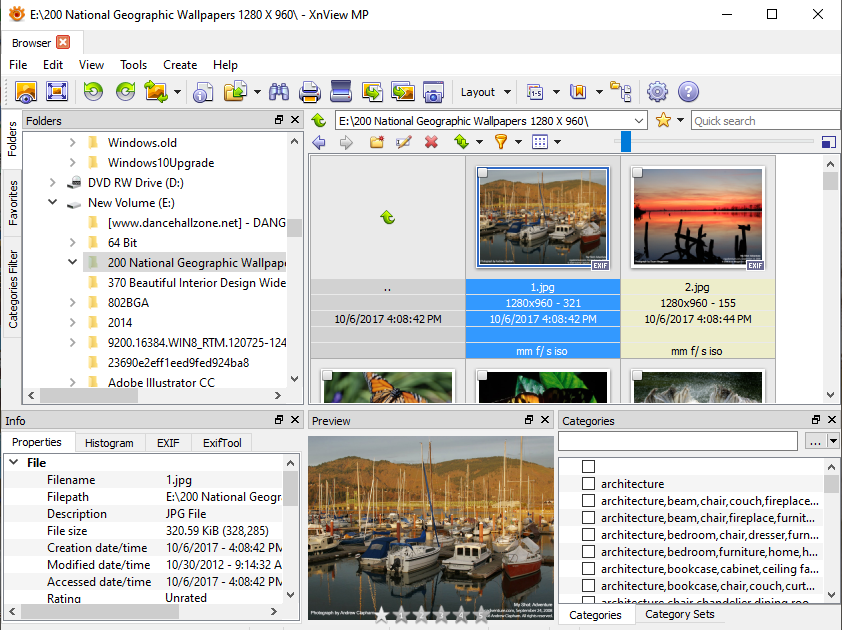Check the box on 2.jpg thumbnail
This screenshot has width=842, height=630.
tap(638, 174)
